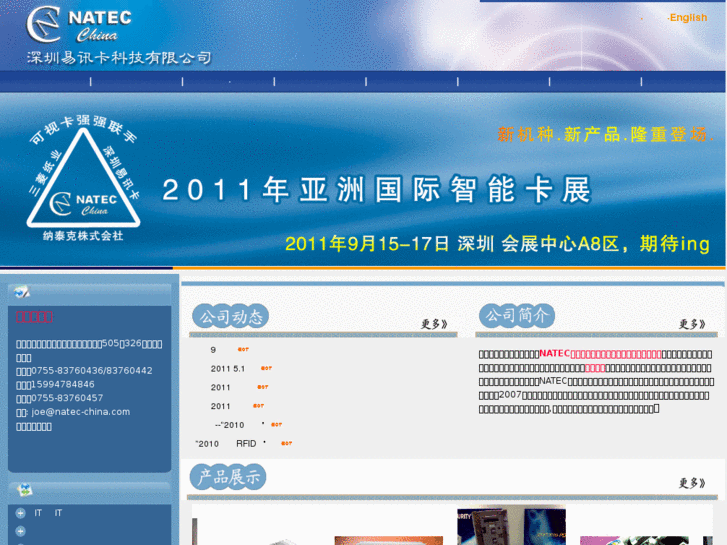Click the HOT badge on the RFID news row
This screenshot has height=545, width=727.
pyautogui.click(x=287, y=443)
